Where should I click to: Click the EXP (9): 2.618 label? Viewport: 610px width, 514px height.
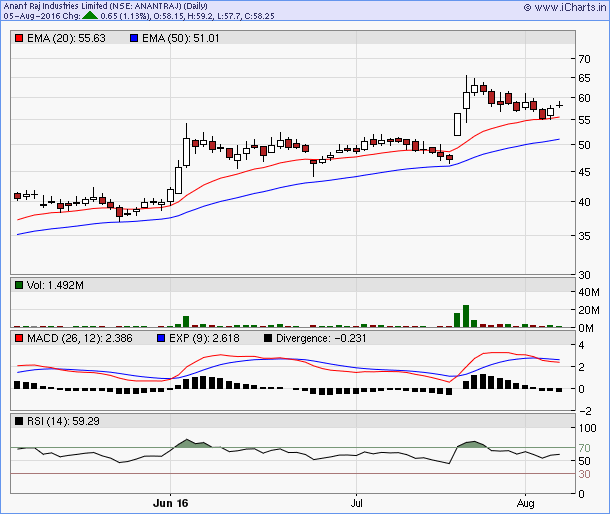[204, 338]
